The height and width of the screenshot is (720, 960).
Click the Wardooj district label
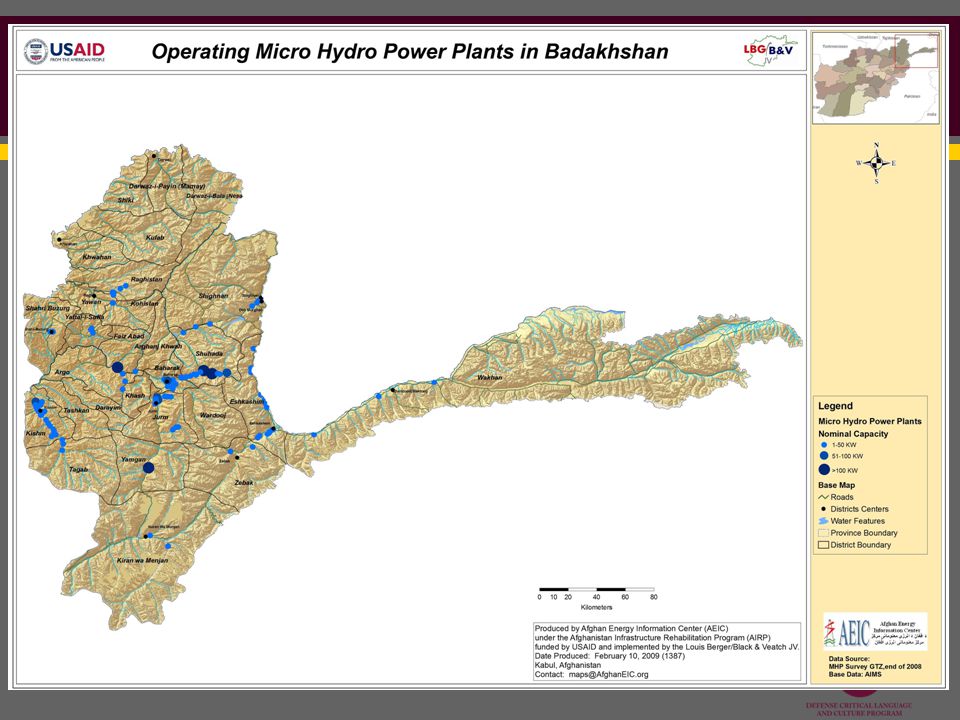213,416
